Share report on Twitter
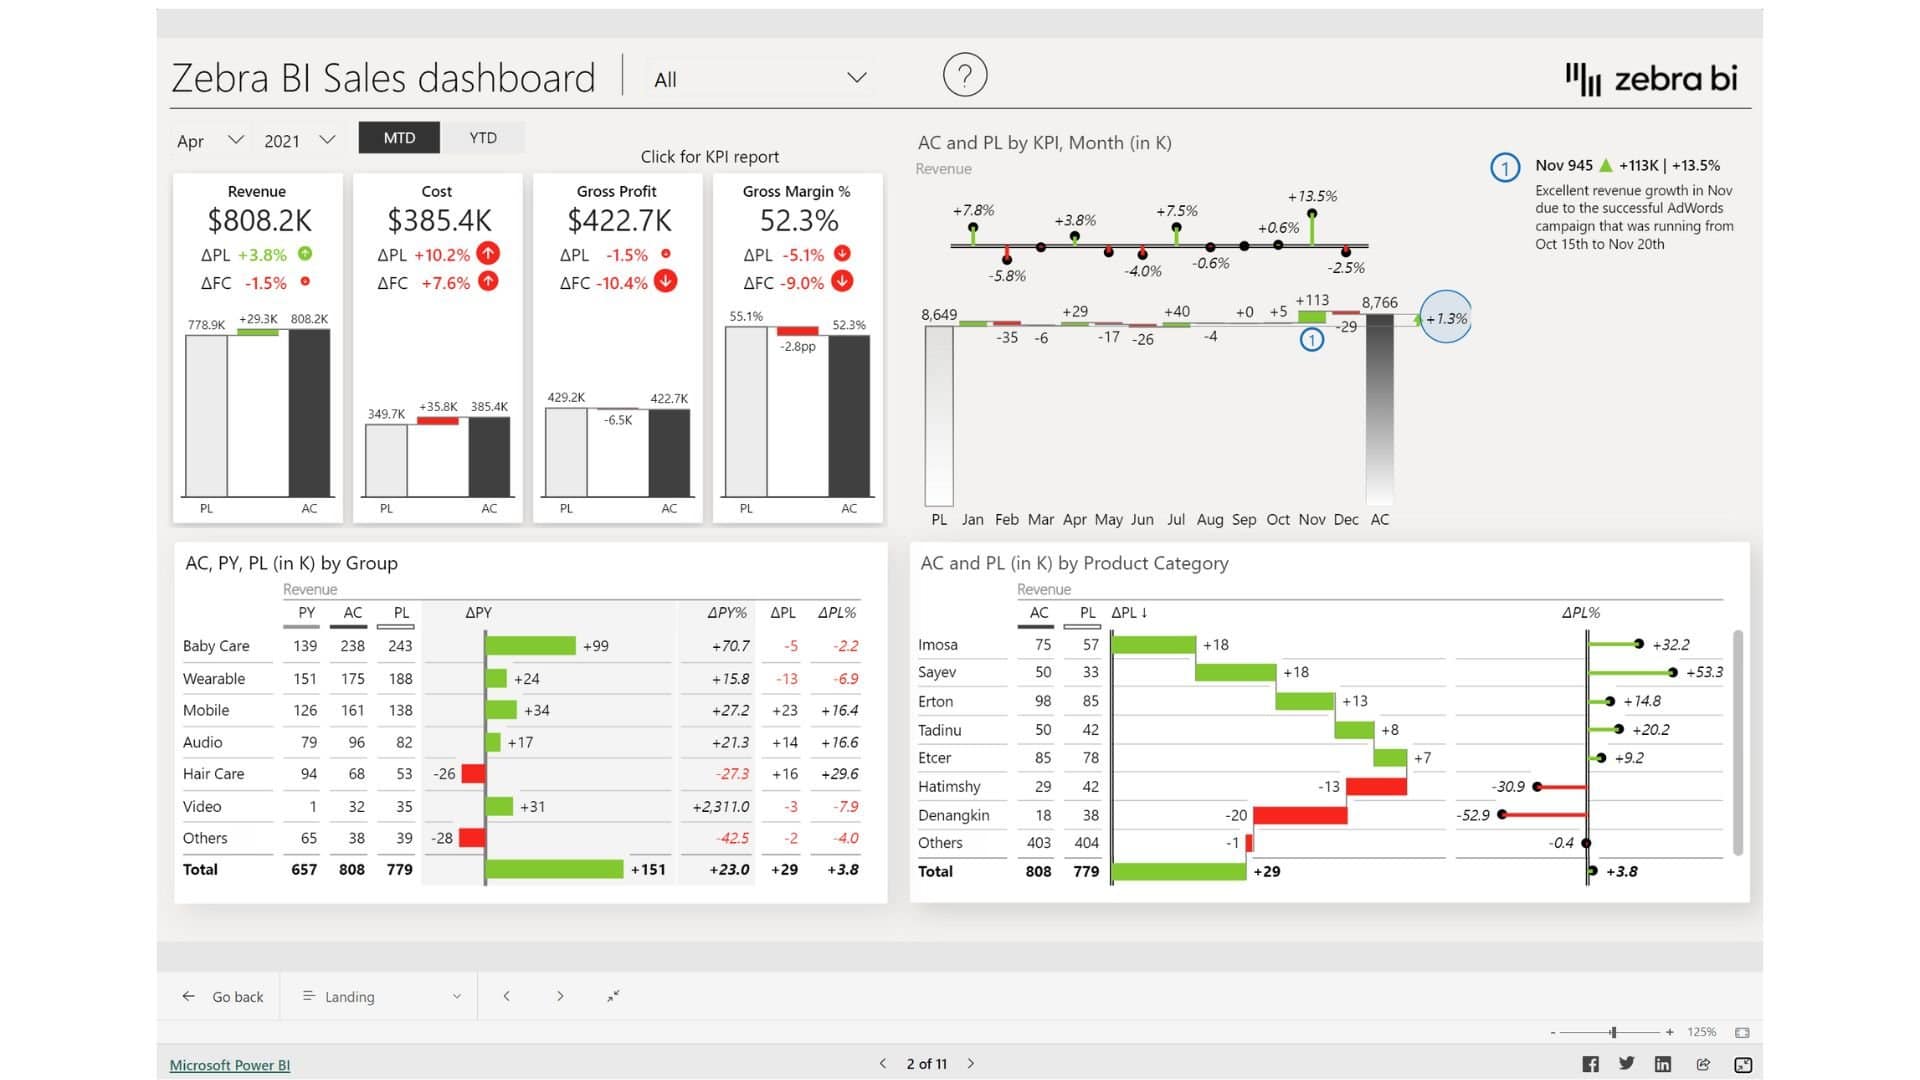1920x1080 pixels. pos(1627,1064)
